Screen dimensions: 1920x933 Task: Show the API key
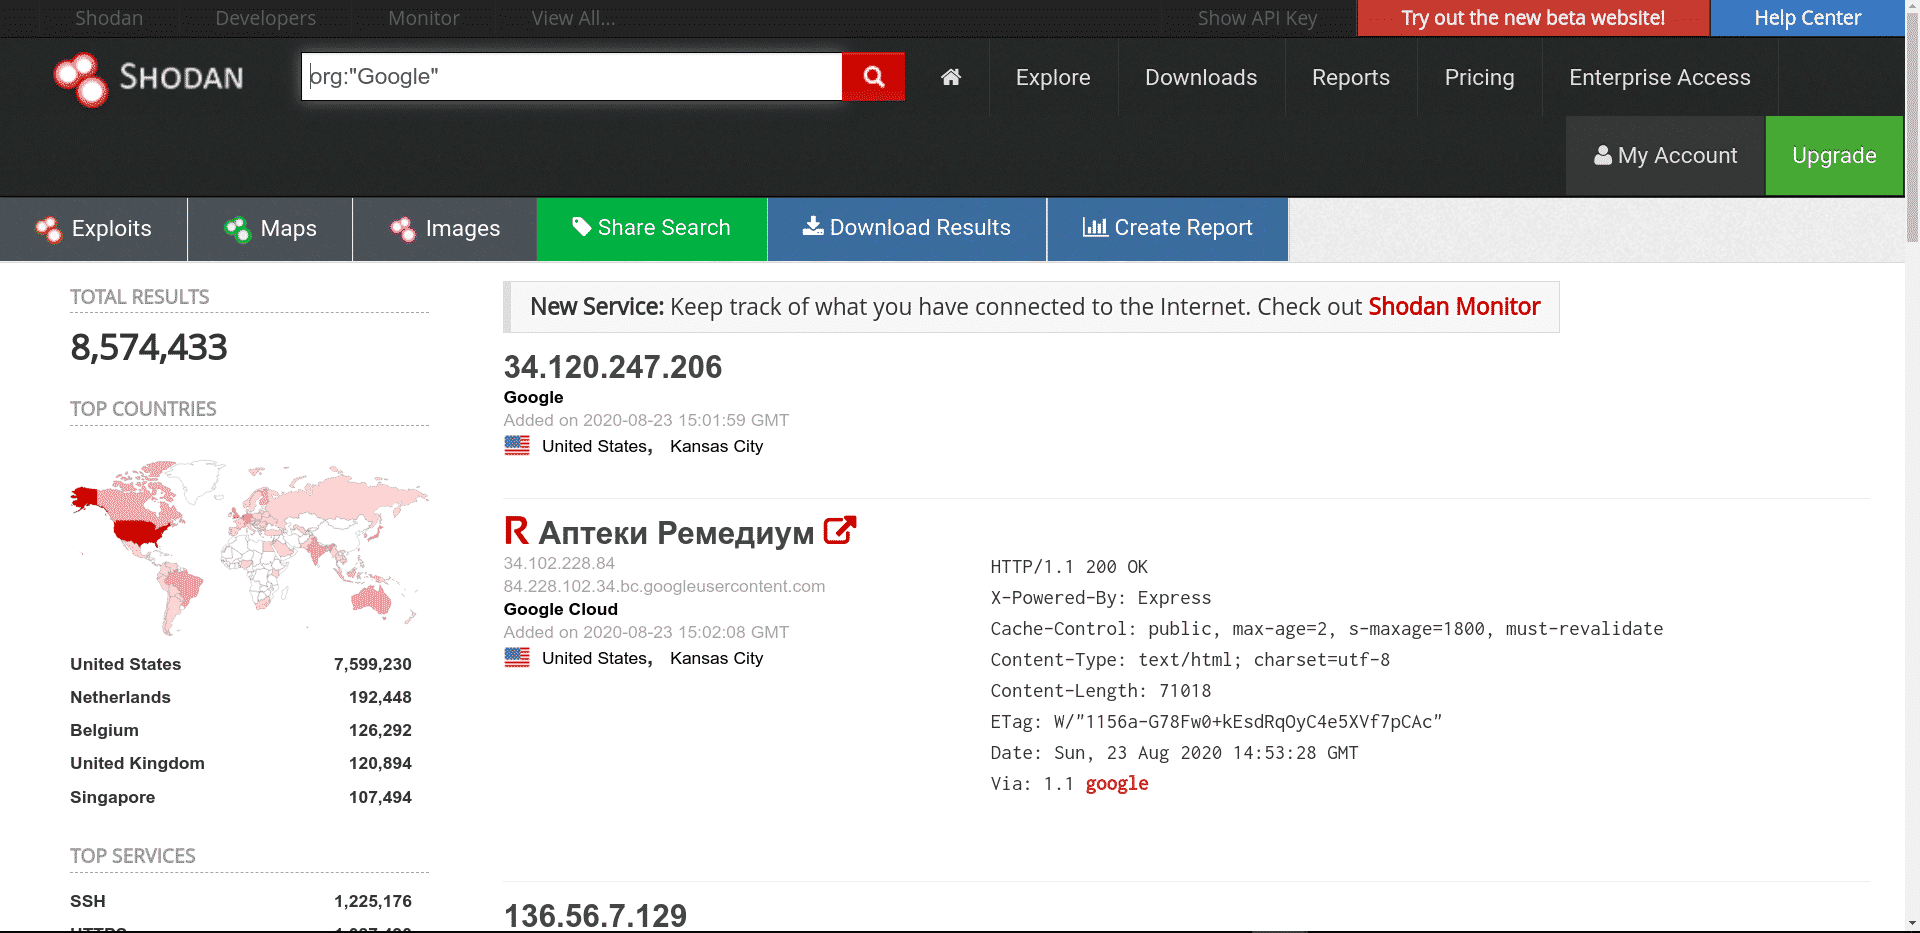pos(1257,18)
